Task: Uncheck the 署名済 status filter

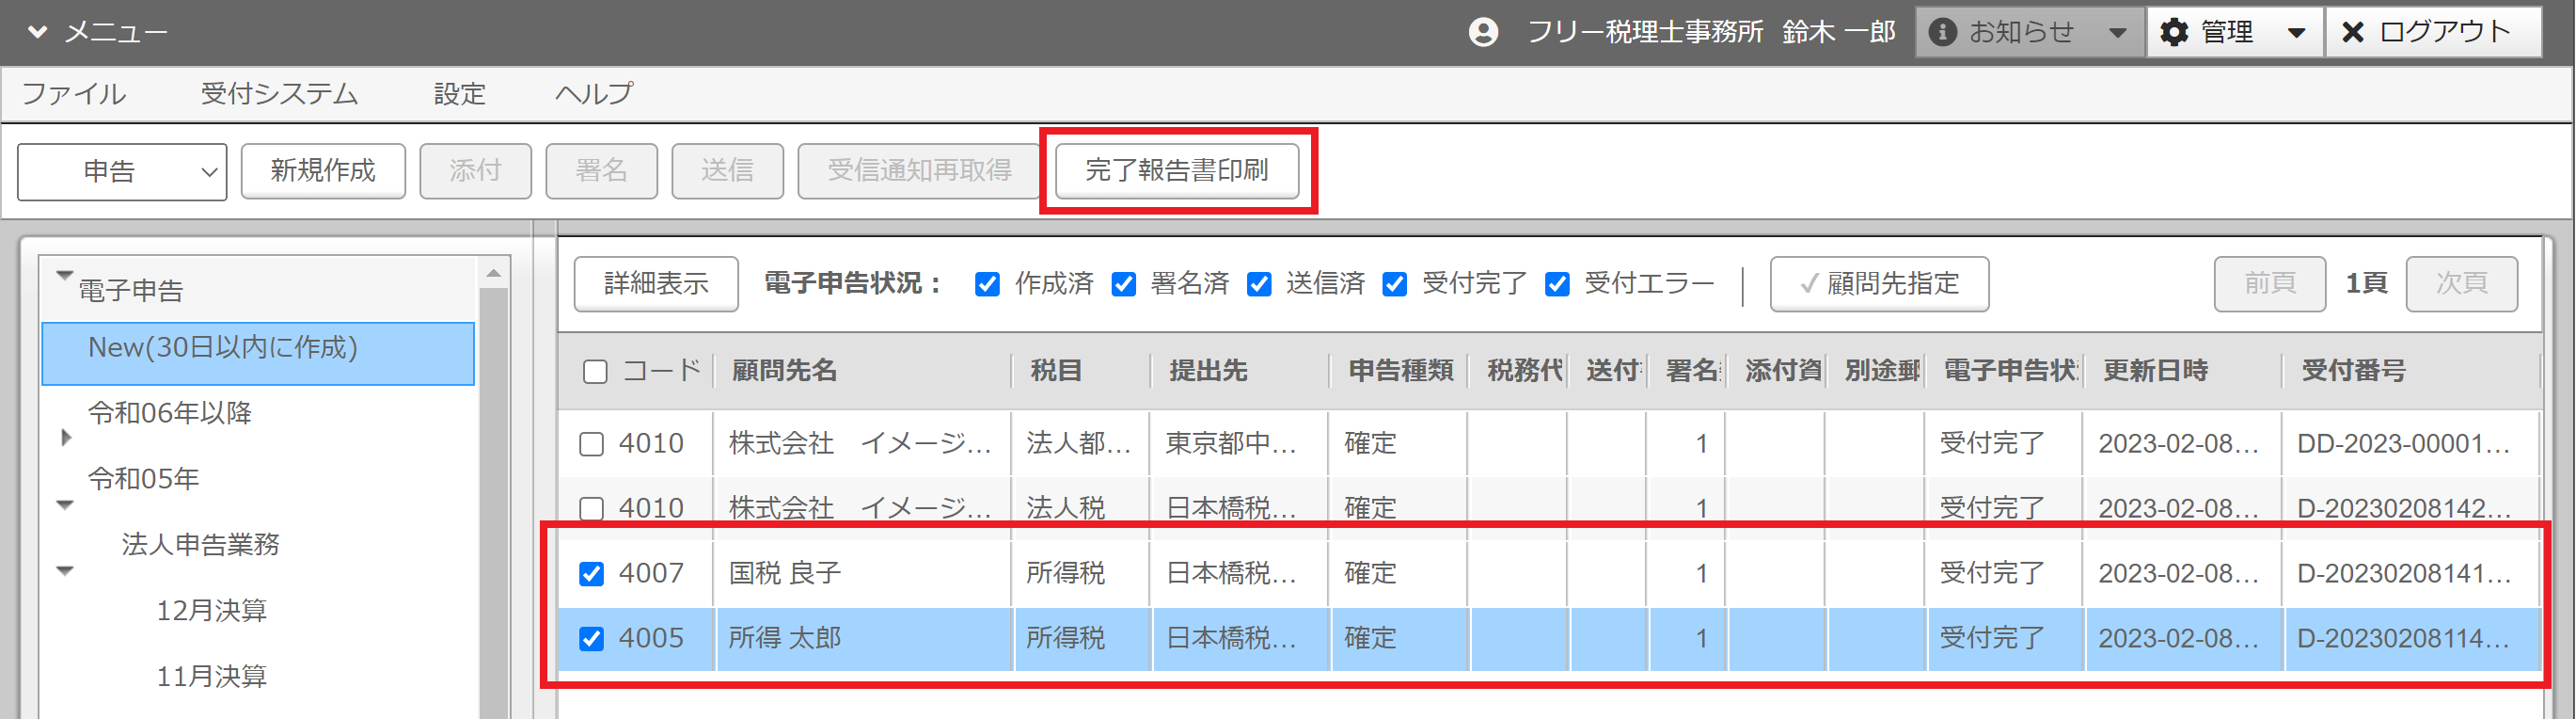Action: [x=1123, y=284]
